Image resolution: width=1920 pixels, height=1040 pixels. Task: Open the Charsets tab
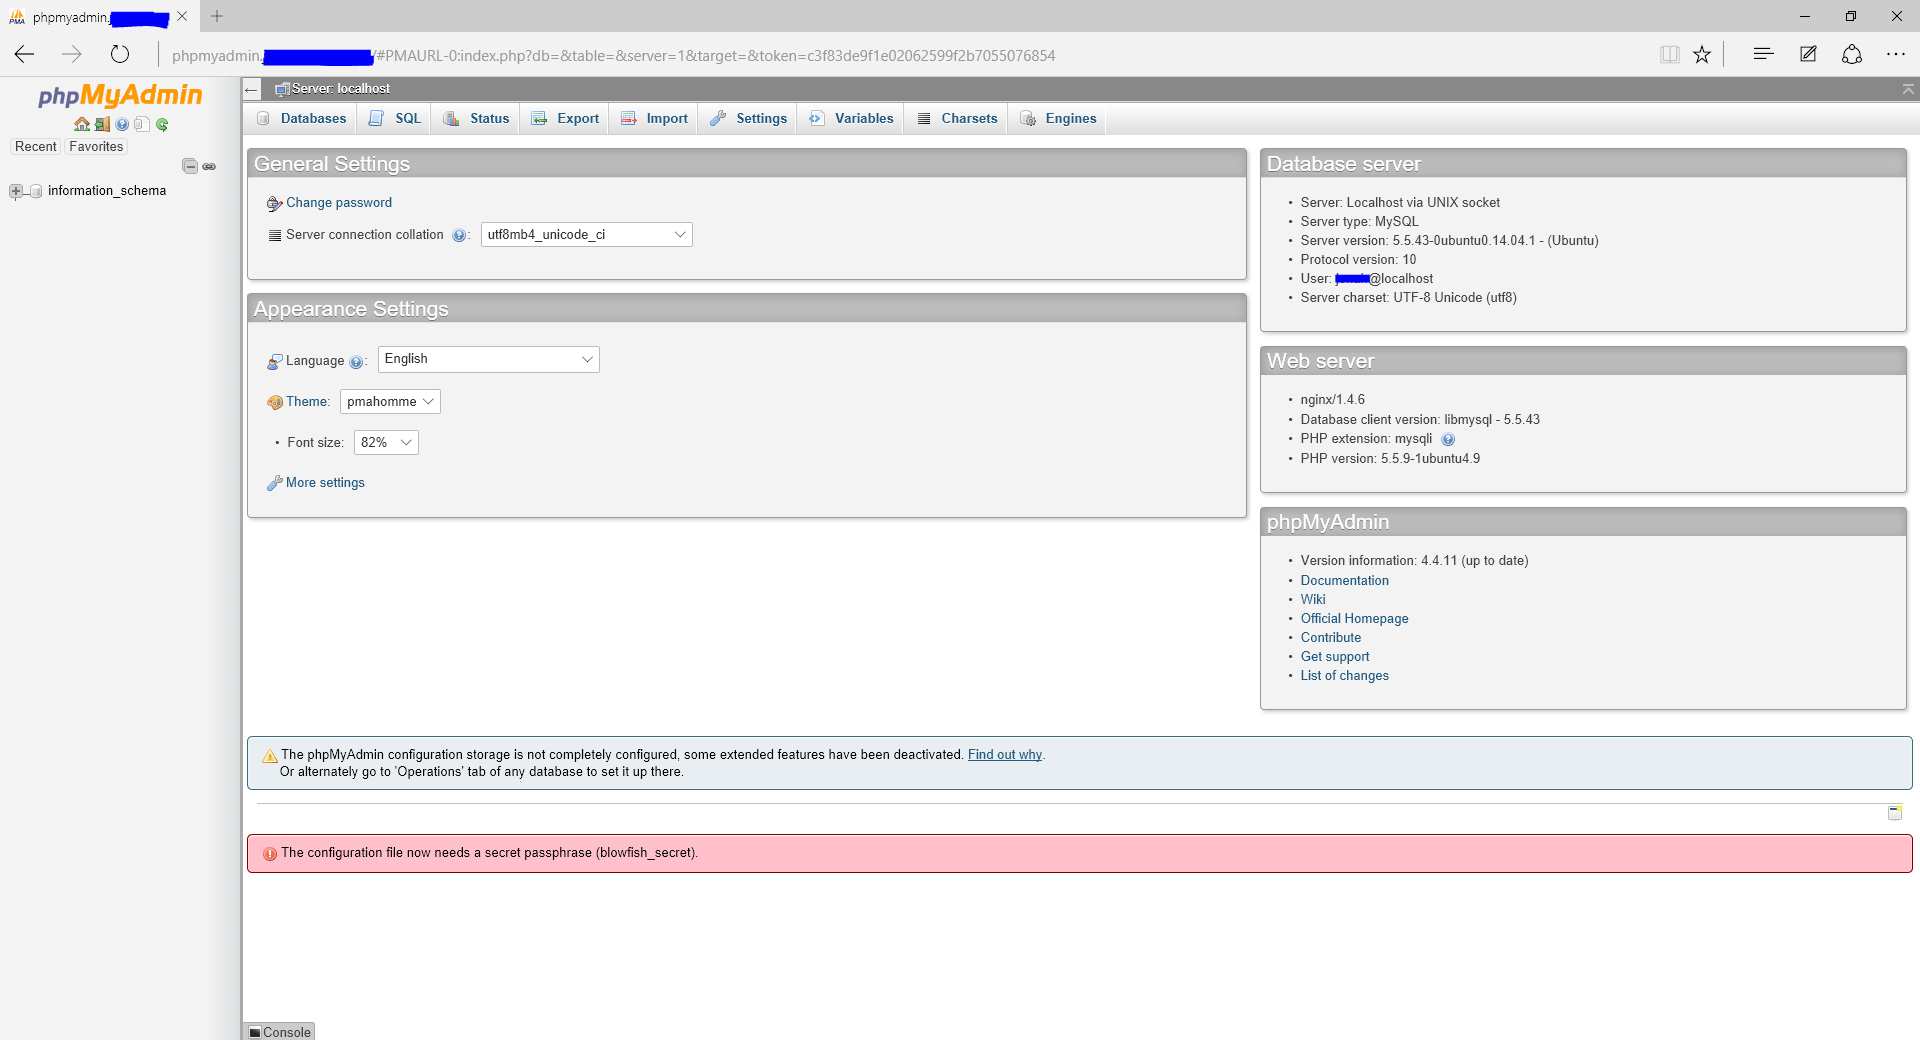tap(957, 119)
